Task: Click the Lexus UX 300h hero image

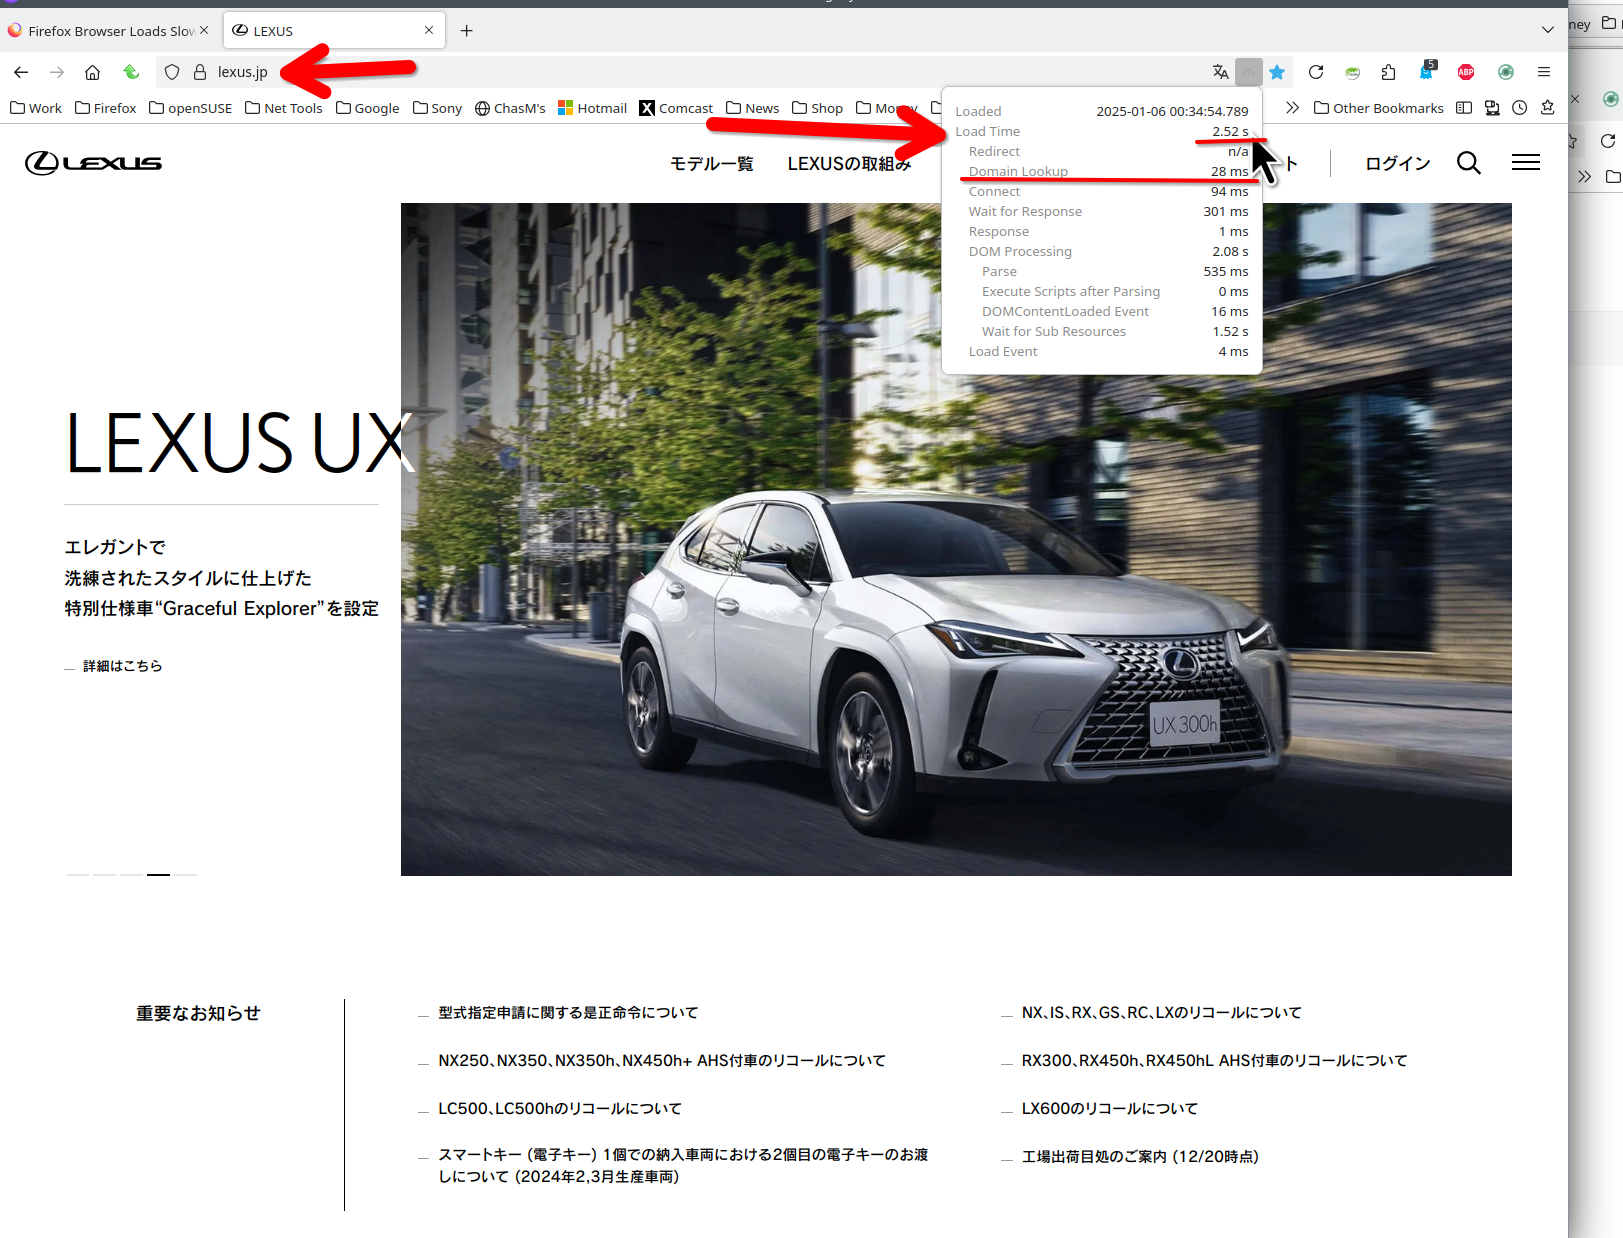Action: (x=956, y=540)
